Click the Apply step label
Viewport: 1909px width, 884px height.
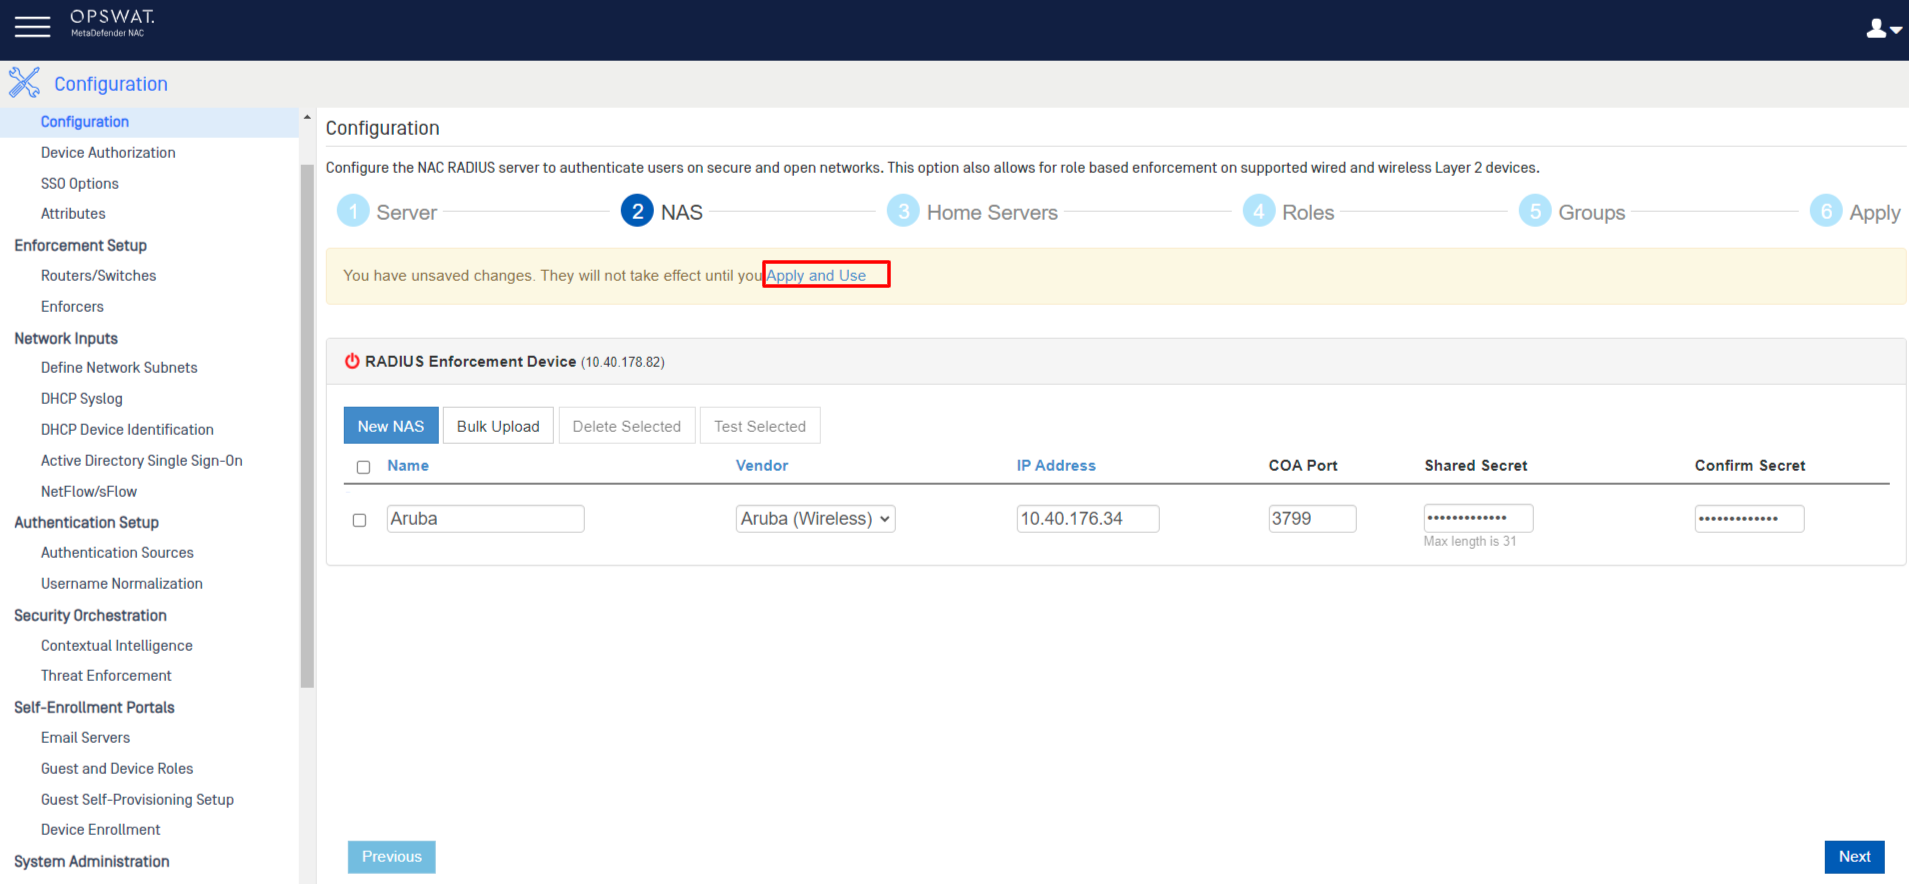click(1874, 212)
